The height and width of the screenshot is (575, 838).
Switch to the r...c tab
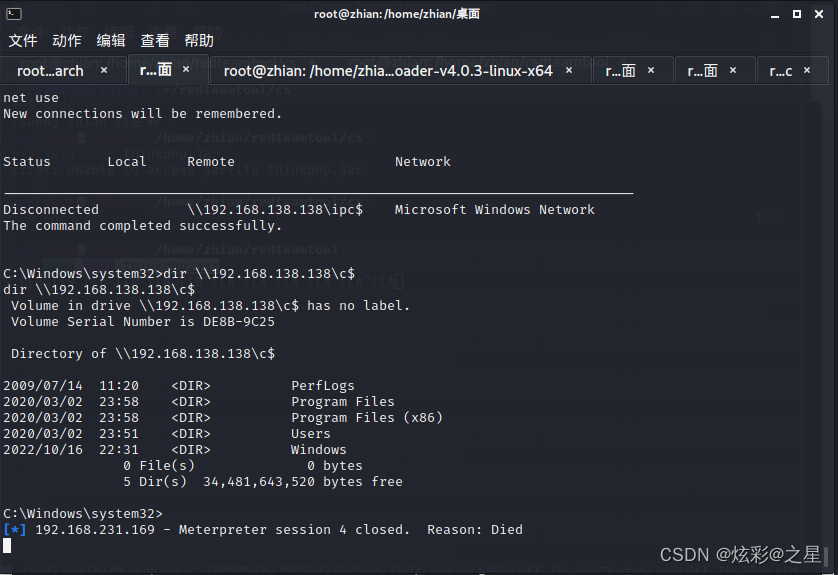pos(780,71)
